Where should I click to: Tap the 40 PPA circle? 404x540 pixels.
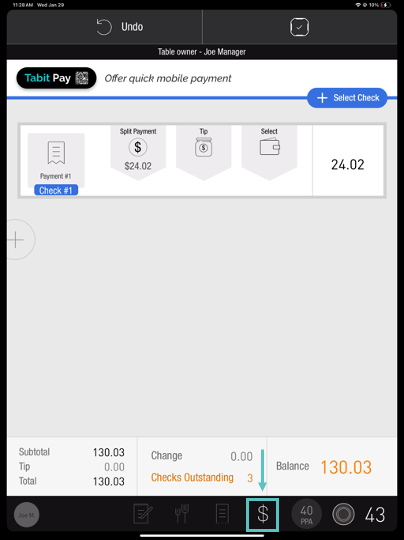[307, 514]
